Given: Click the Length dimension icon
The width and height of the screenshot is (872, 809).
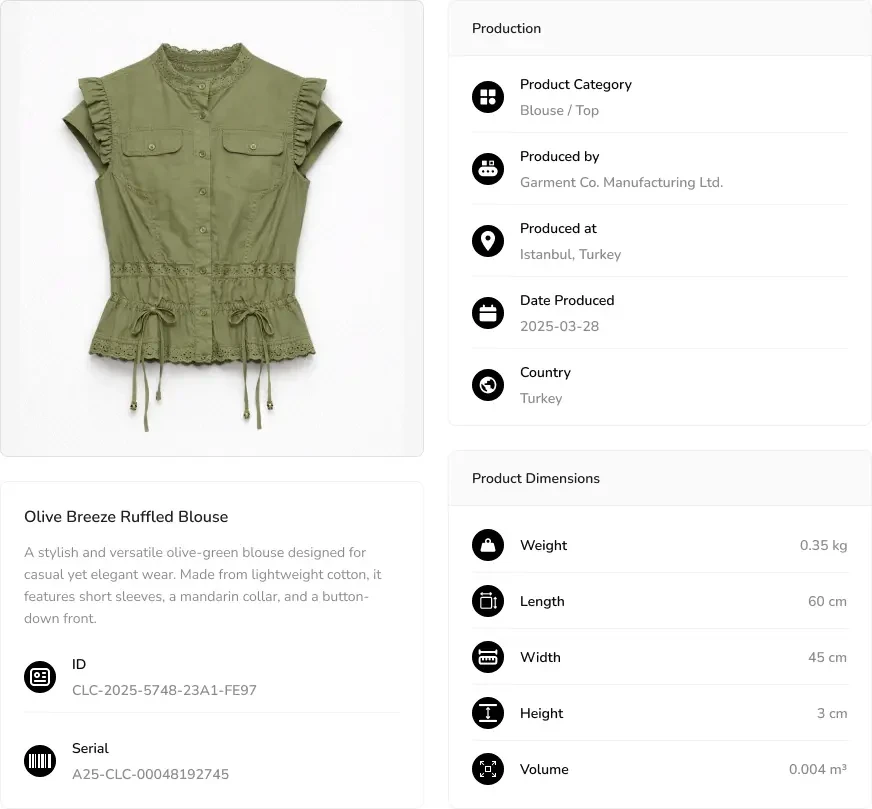Looking at the screenshot, I should coord(488,601).
